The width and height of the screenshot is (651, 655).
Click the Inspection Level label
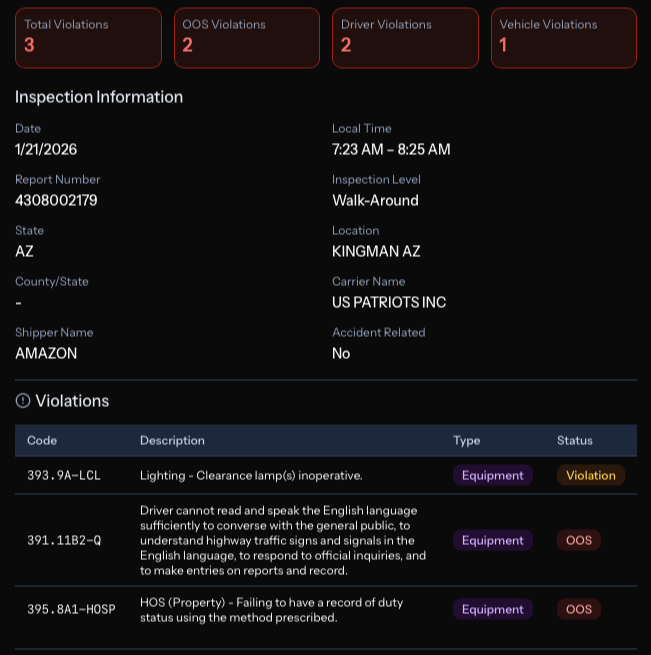(376, 180)
